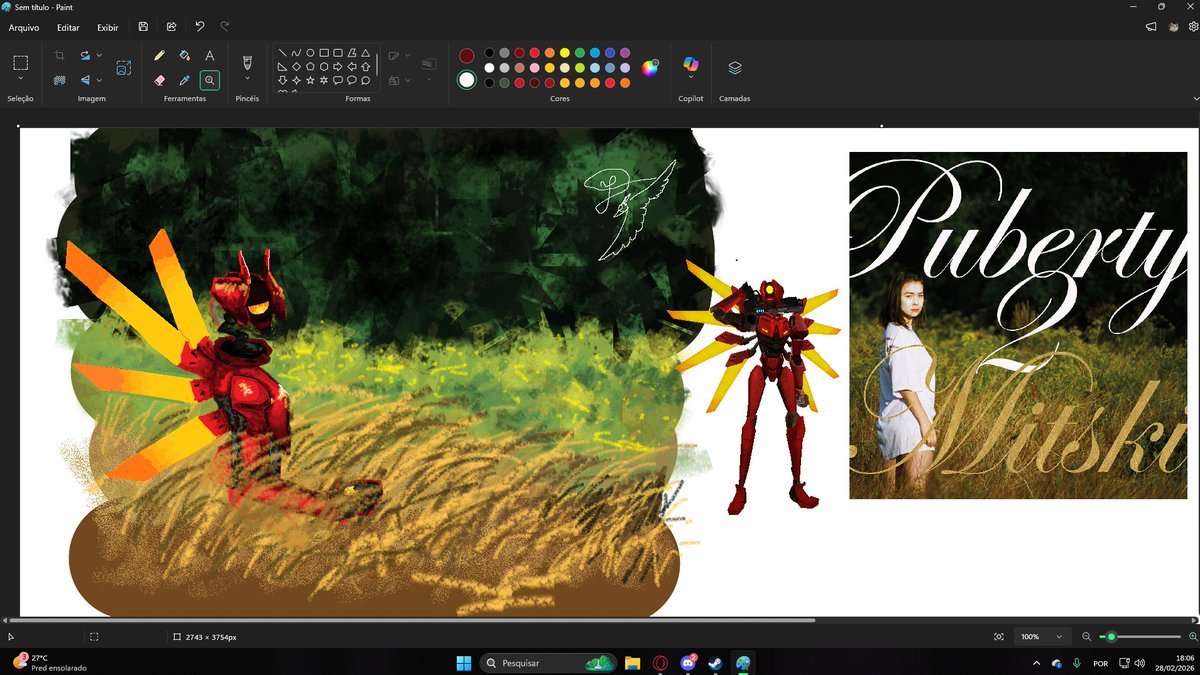Pick the yellow swatch in top color row

565,52
